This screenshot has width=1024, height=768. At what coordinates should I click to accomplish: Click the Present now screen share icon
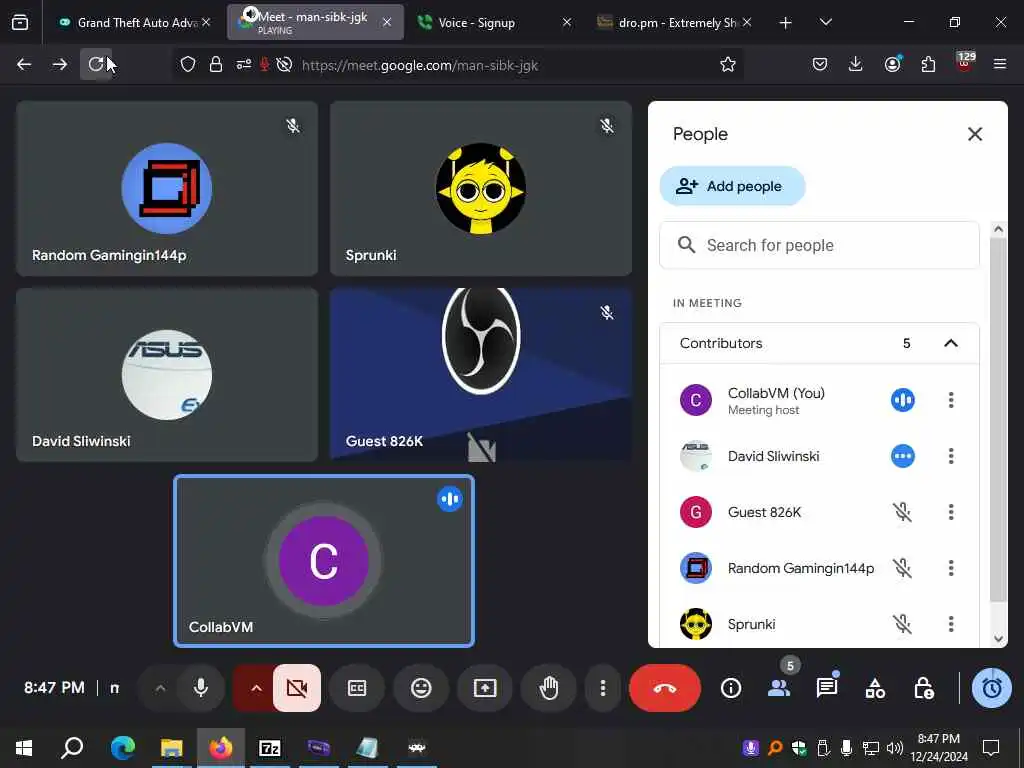[485, 688]
